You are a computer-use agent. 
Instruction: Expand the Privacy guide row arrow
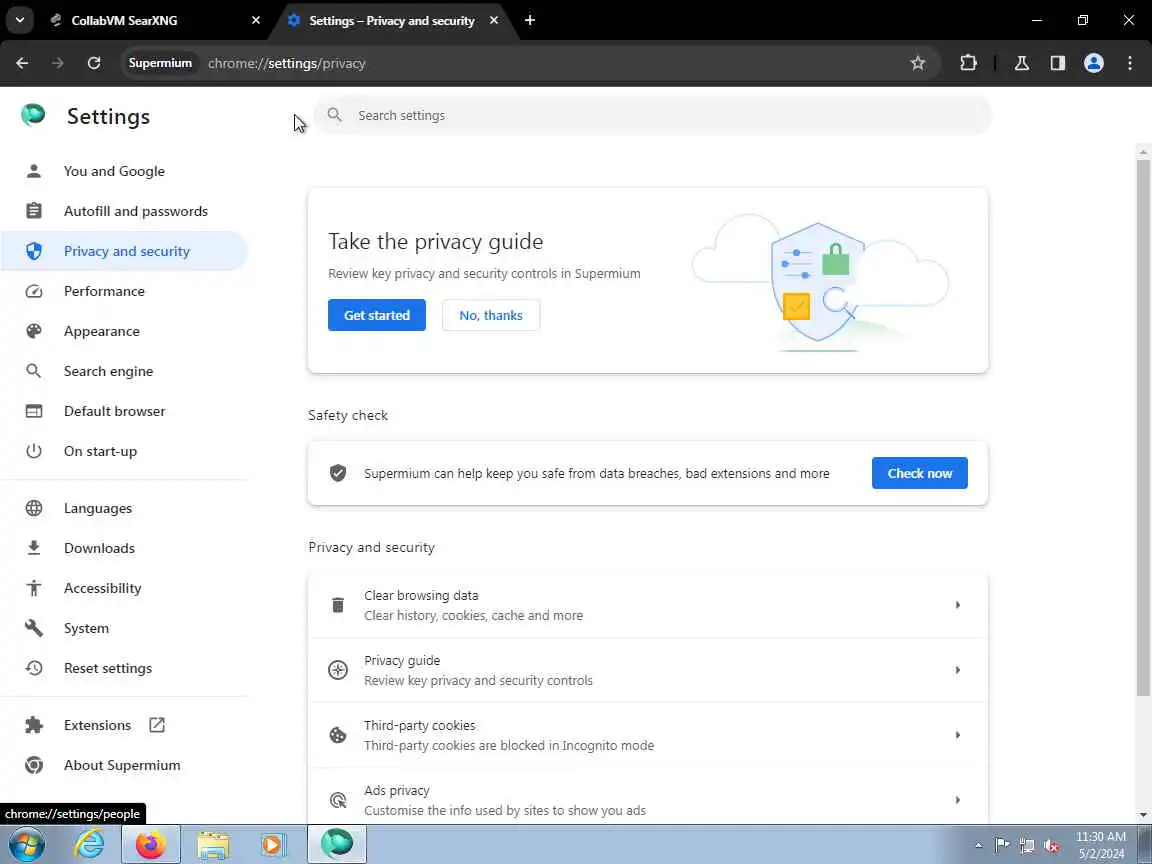click(x=957, y=670)
